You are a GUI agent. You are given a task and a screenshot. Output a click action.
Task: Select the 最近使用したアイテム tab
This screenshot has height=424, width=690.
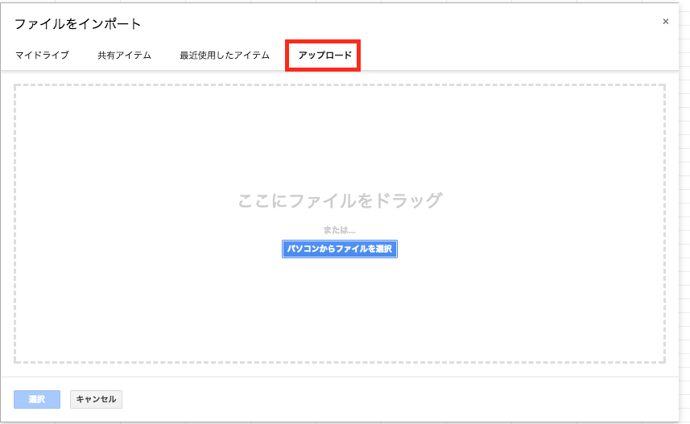[x=224, y=55]
